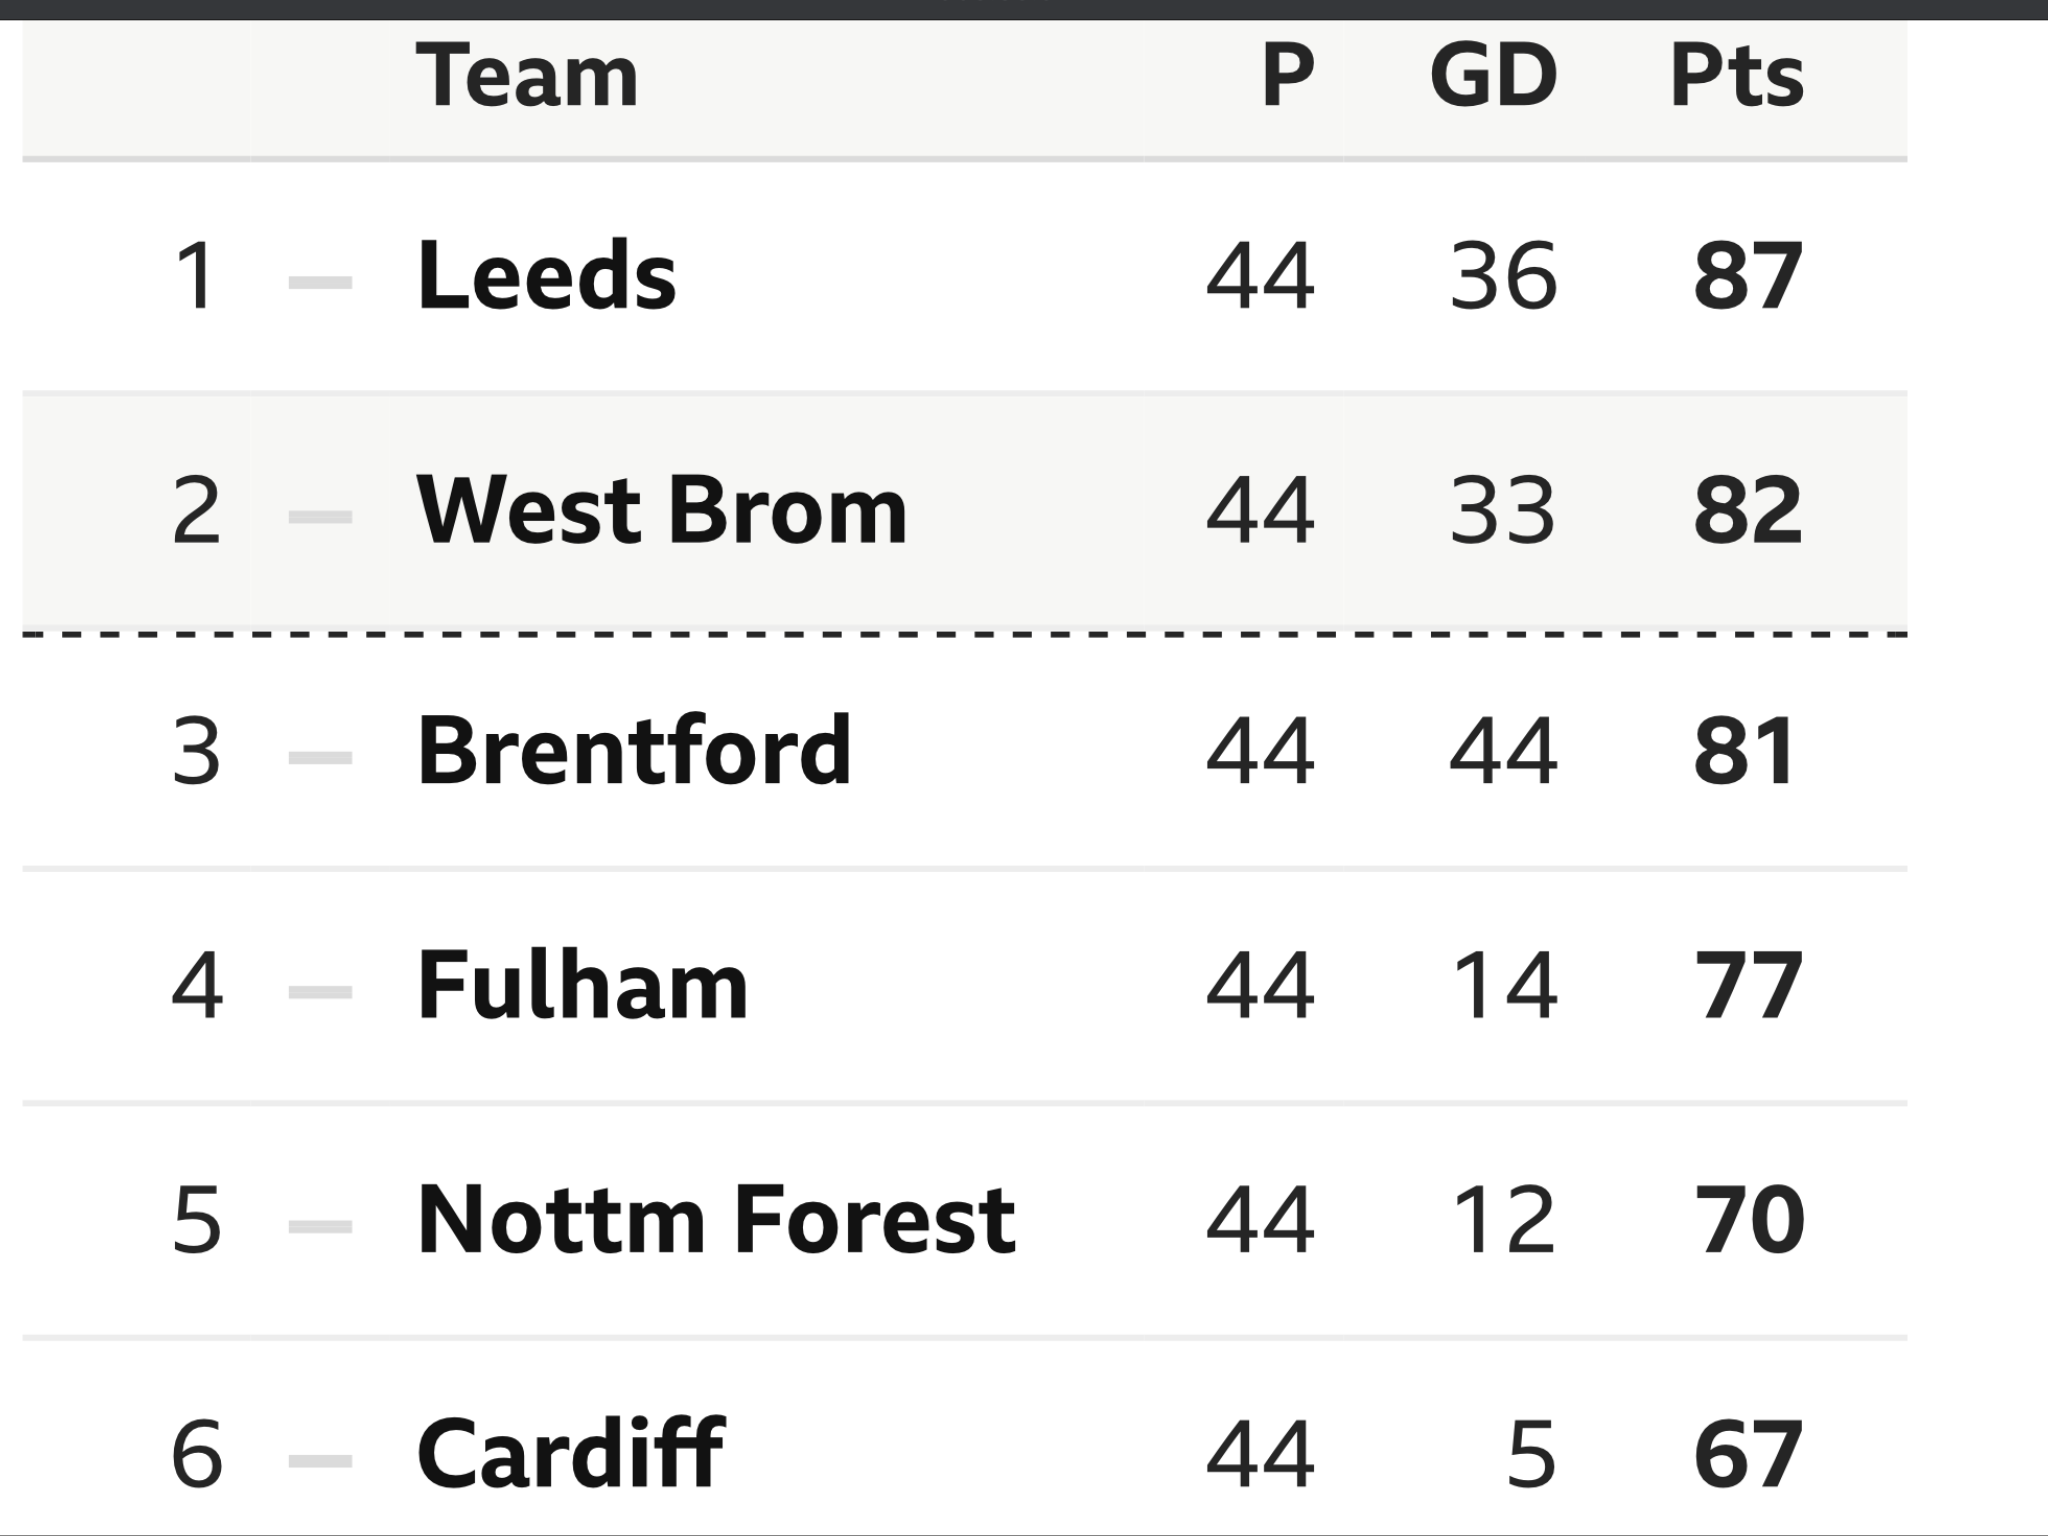Open the Brentford team link
This screenshot has height=1536, width=2048.
(x=634, y=749)
